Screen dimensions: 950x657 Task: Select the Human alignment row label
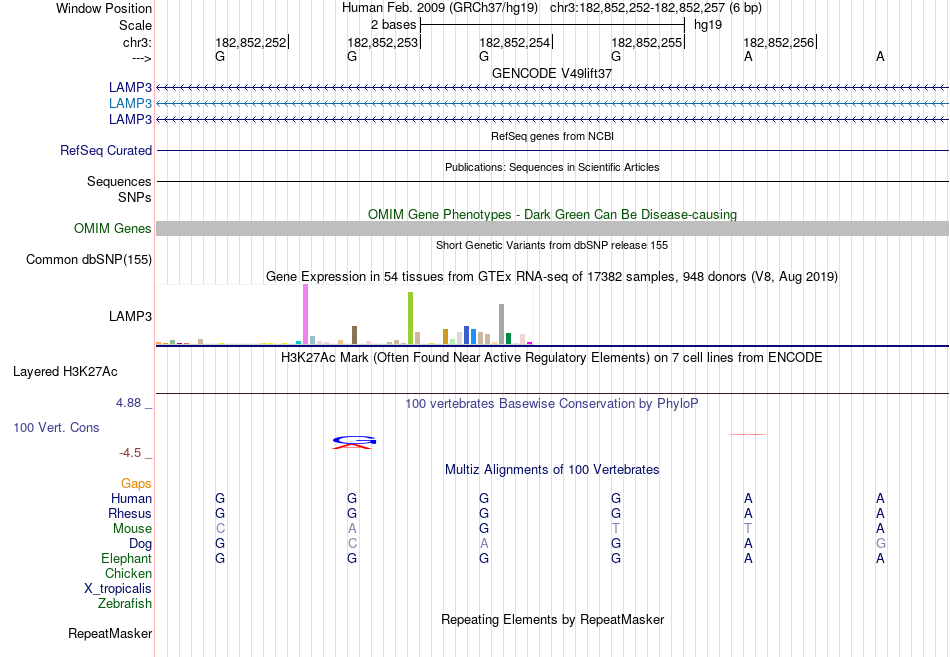131,499
